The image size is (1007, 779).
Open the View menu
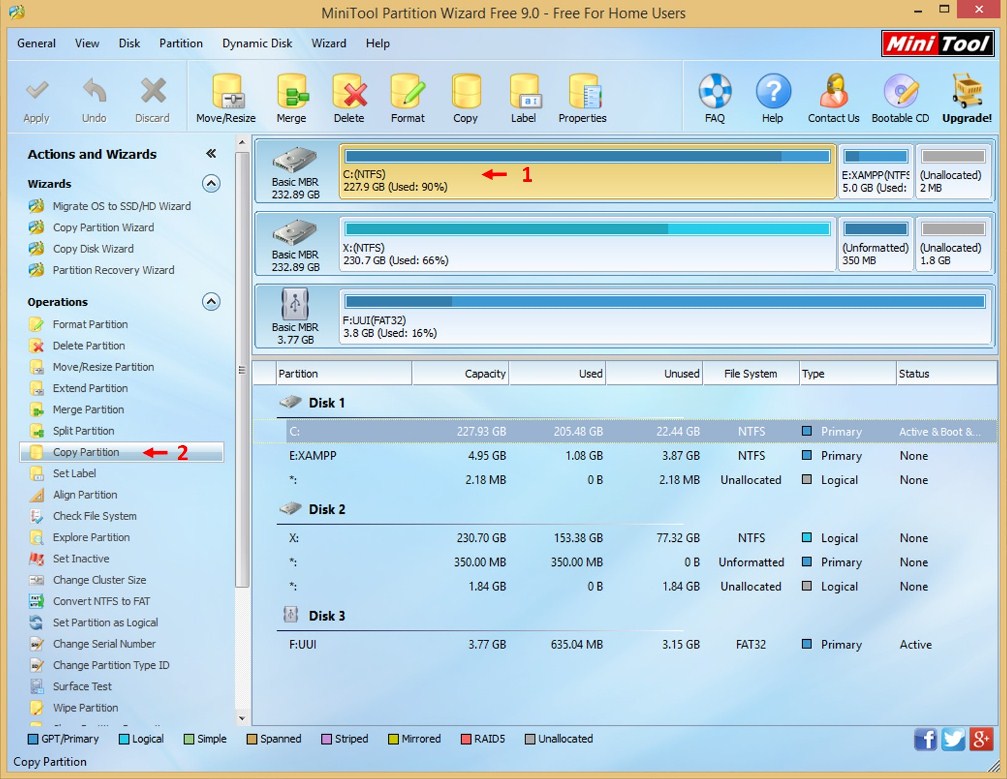(x=87, y=43)
